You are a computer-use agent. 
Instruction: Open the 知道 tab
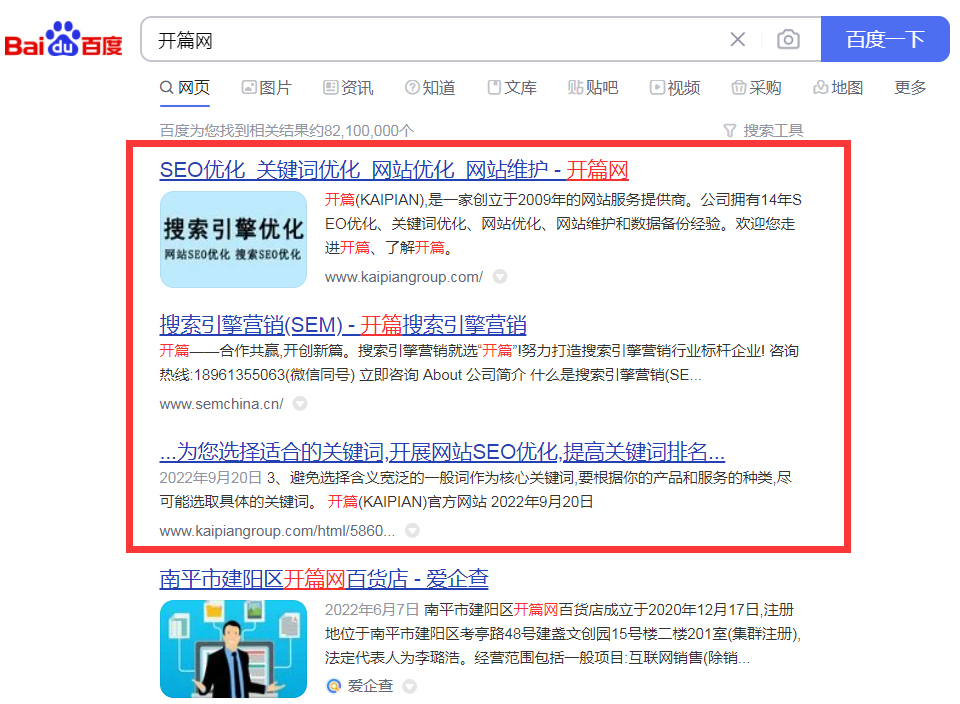pos(430,88)
